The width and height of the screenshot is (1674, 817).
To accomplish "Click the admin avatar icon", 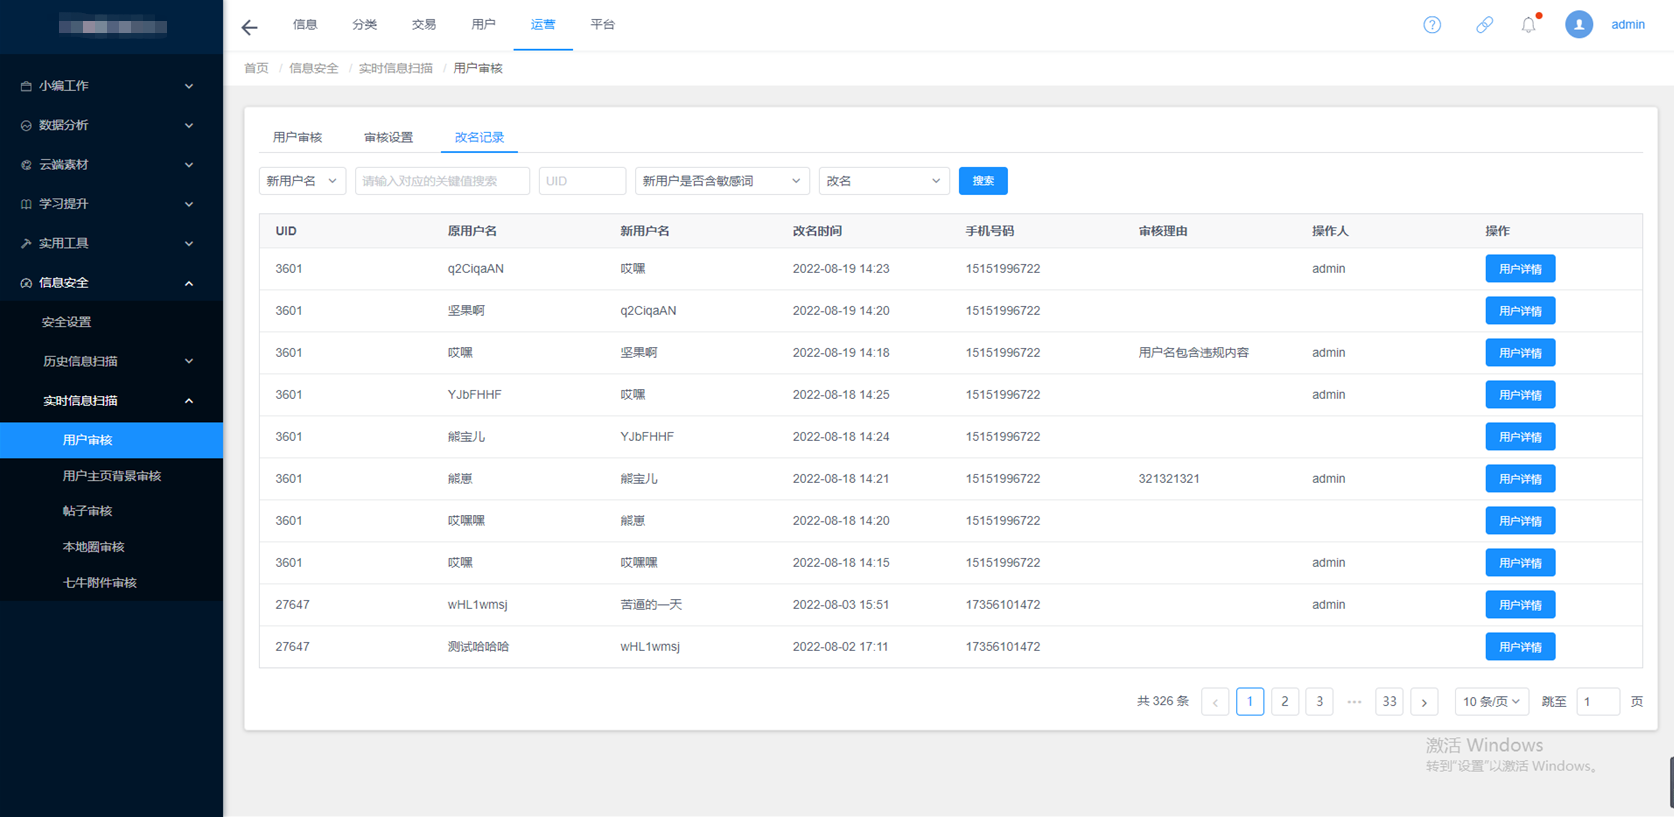I will [x=1579, y=25].
